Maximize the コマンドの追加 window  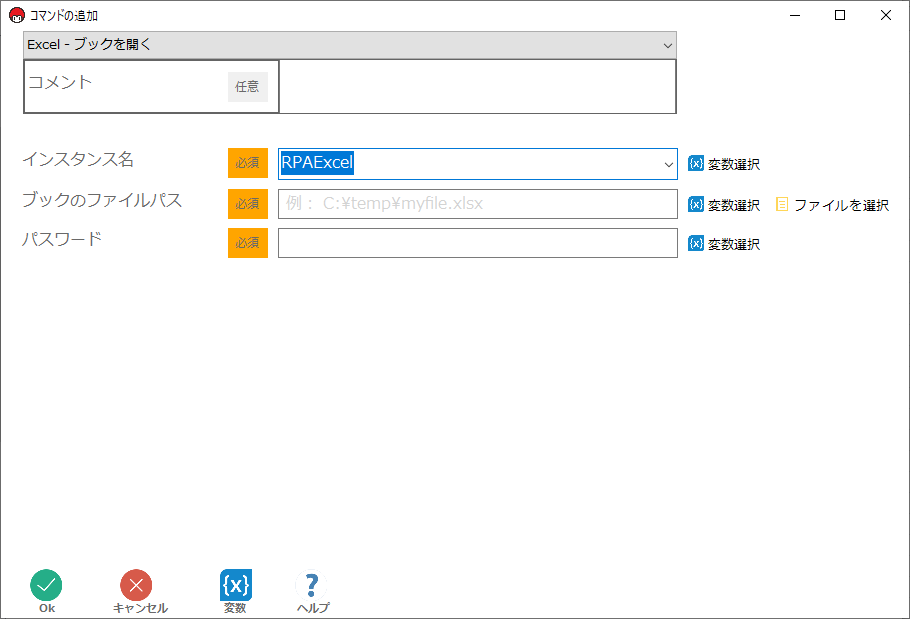tap(840, 15)
